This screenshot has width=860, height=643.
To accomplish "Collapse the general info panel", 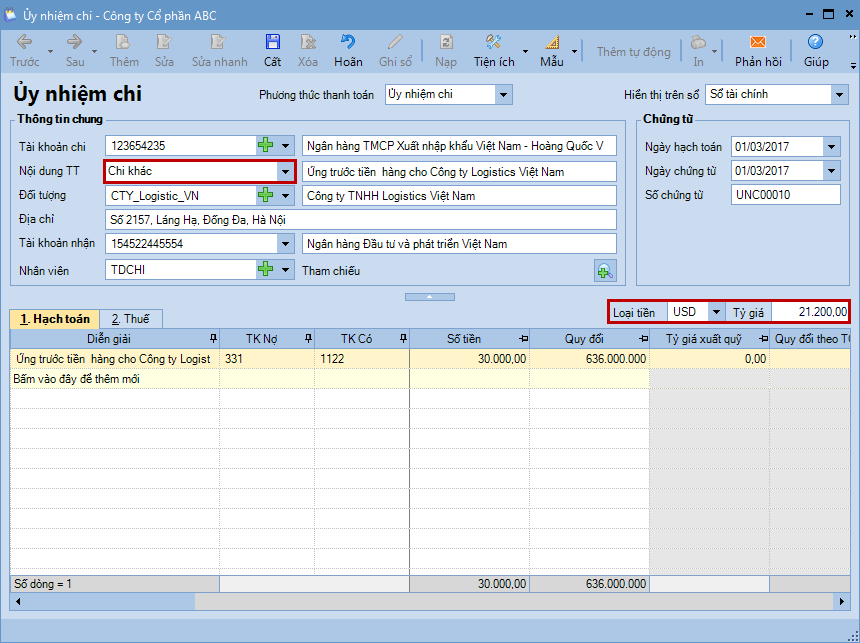I will [429, 297].
